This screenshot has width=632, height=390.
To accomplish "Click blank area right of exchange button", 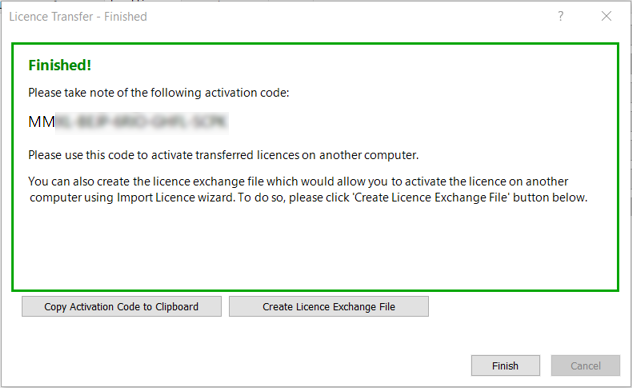I will [x=524, y=307].
